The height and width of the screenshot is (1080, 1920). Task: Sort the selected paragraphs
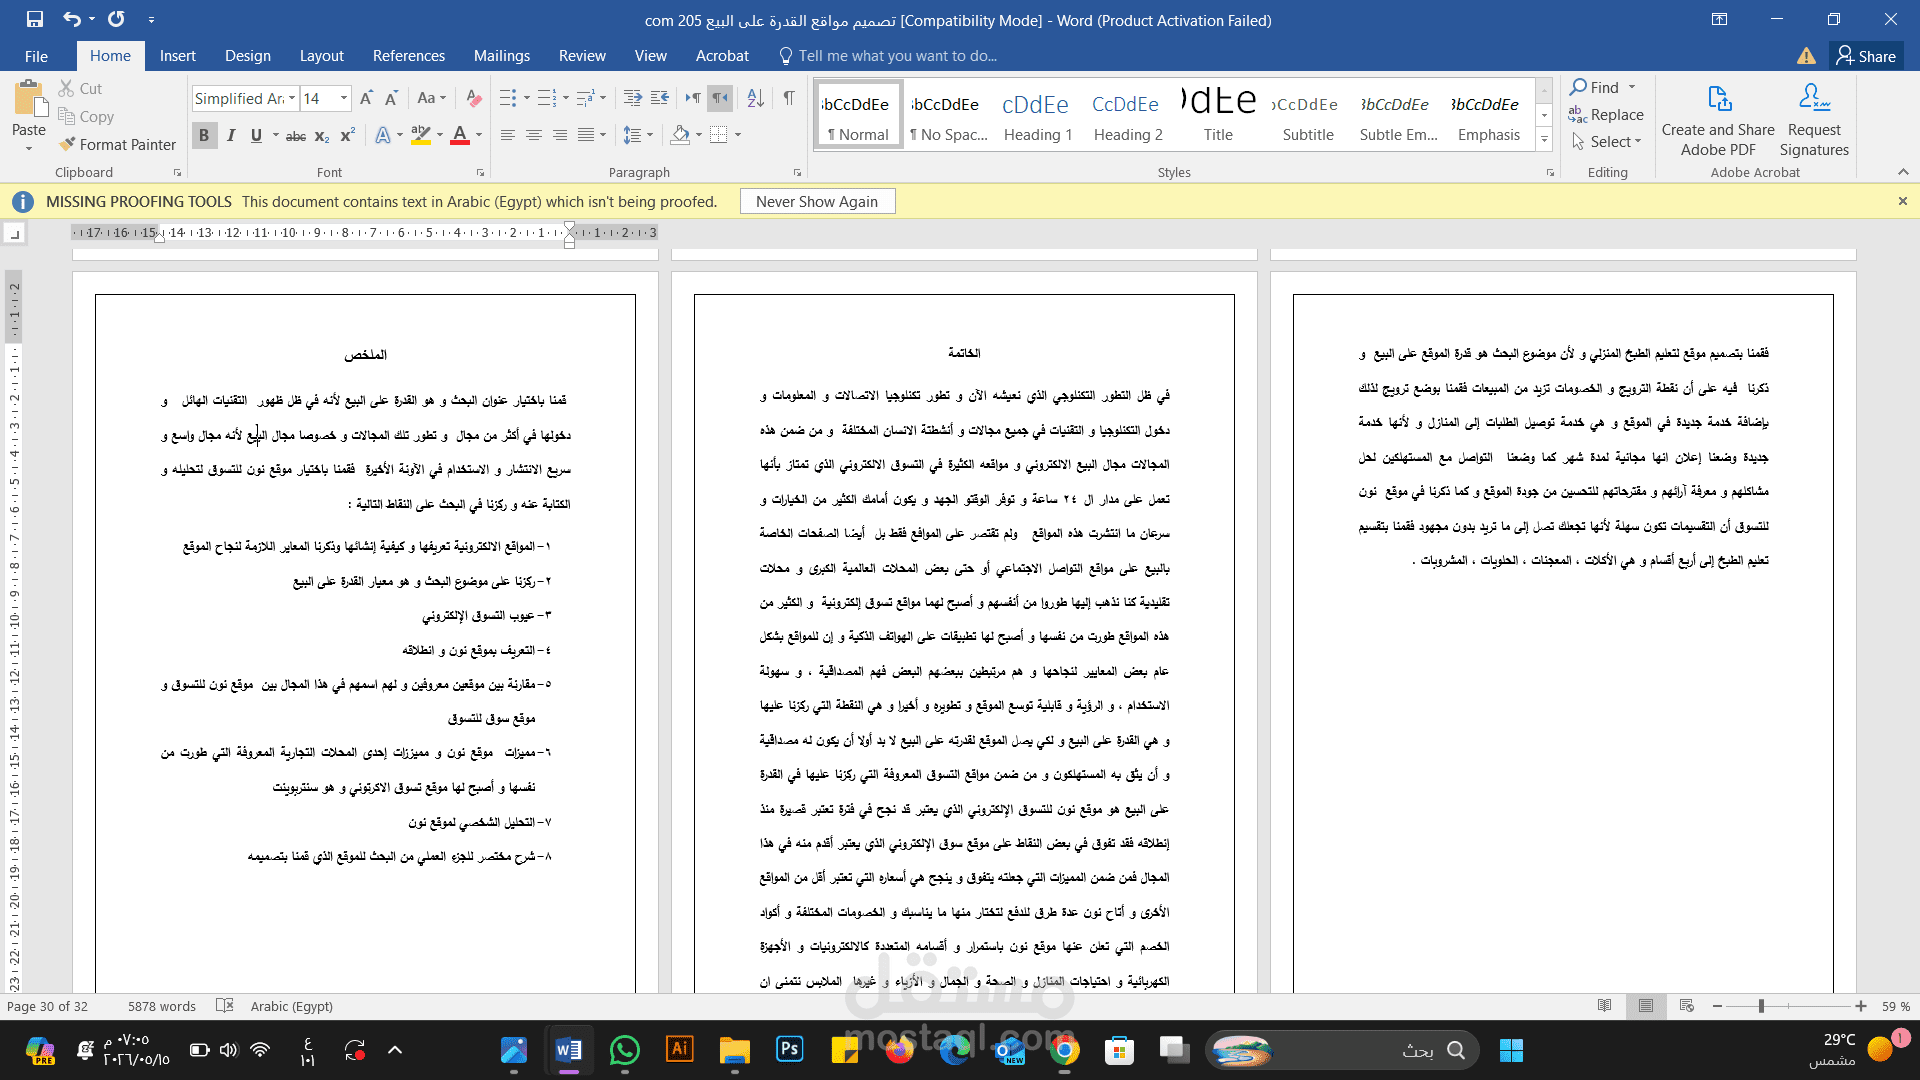pos(756,98)
